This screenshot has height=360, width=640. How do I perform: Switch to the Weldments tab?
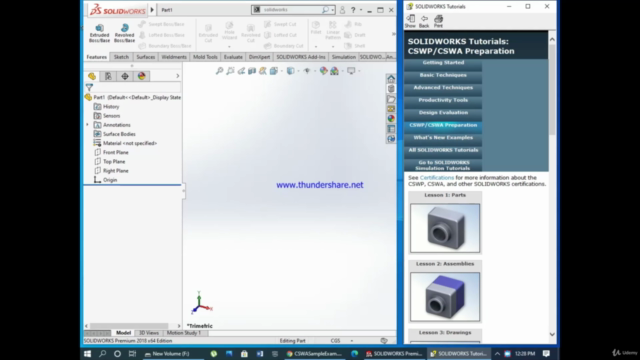pos(174,57)
